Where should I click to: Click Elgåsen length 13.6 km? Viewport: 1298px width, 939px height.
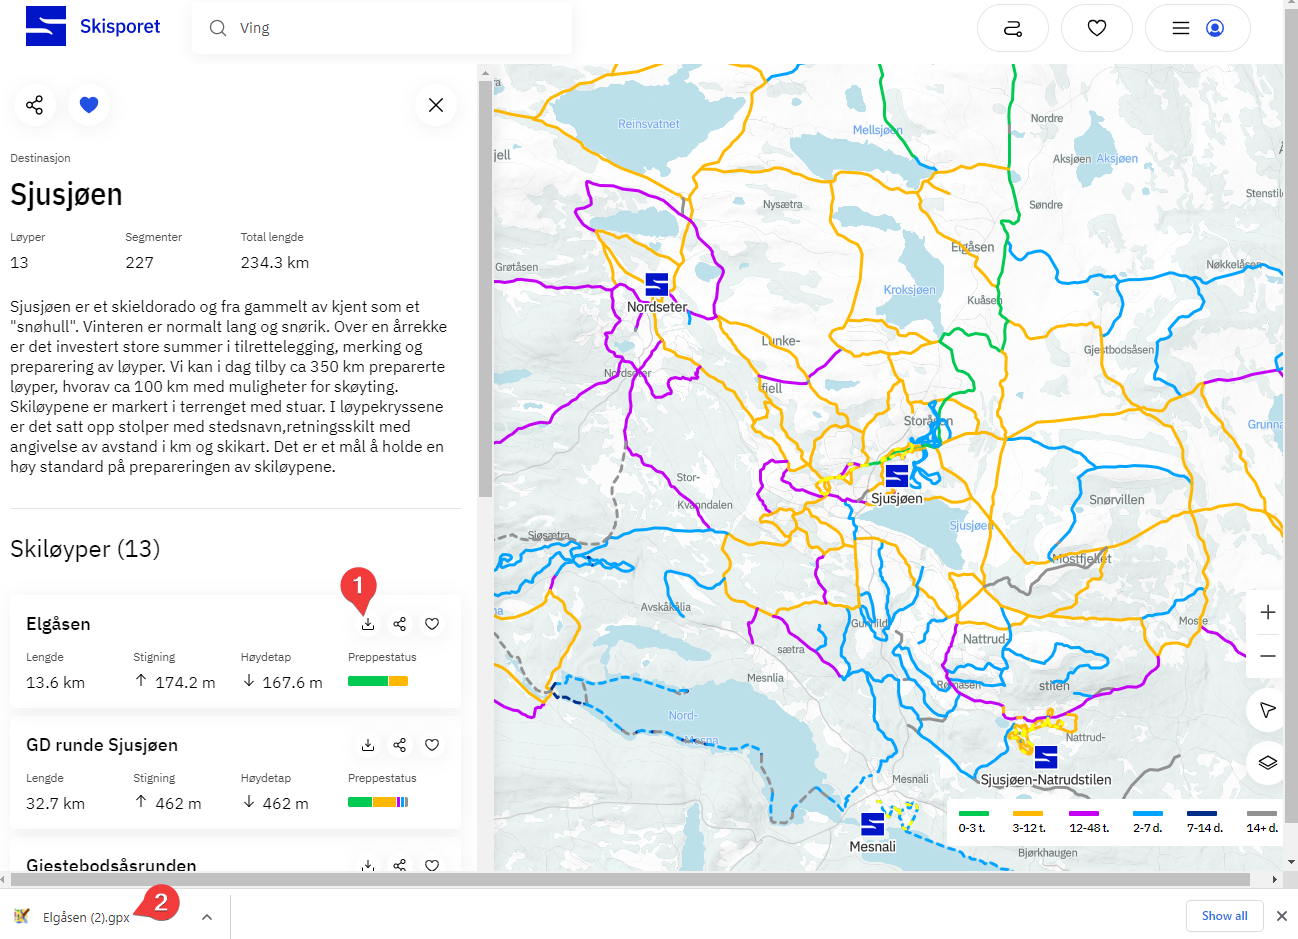pos(55,683)
